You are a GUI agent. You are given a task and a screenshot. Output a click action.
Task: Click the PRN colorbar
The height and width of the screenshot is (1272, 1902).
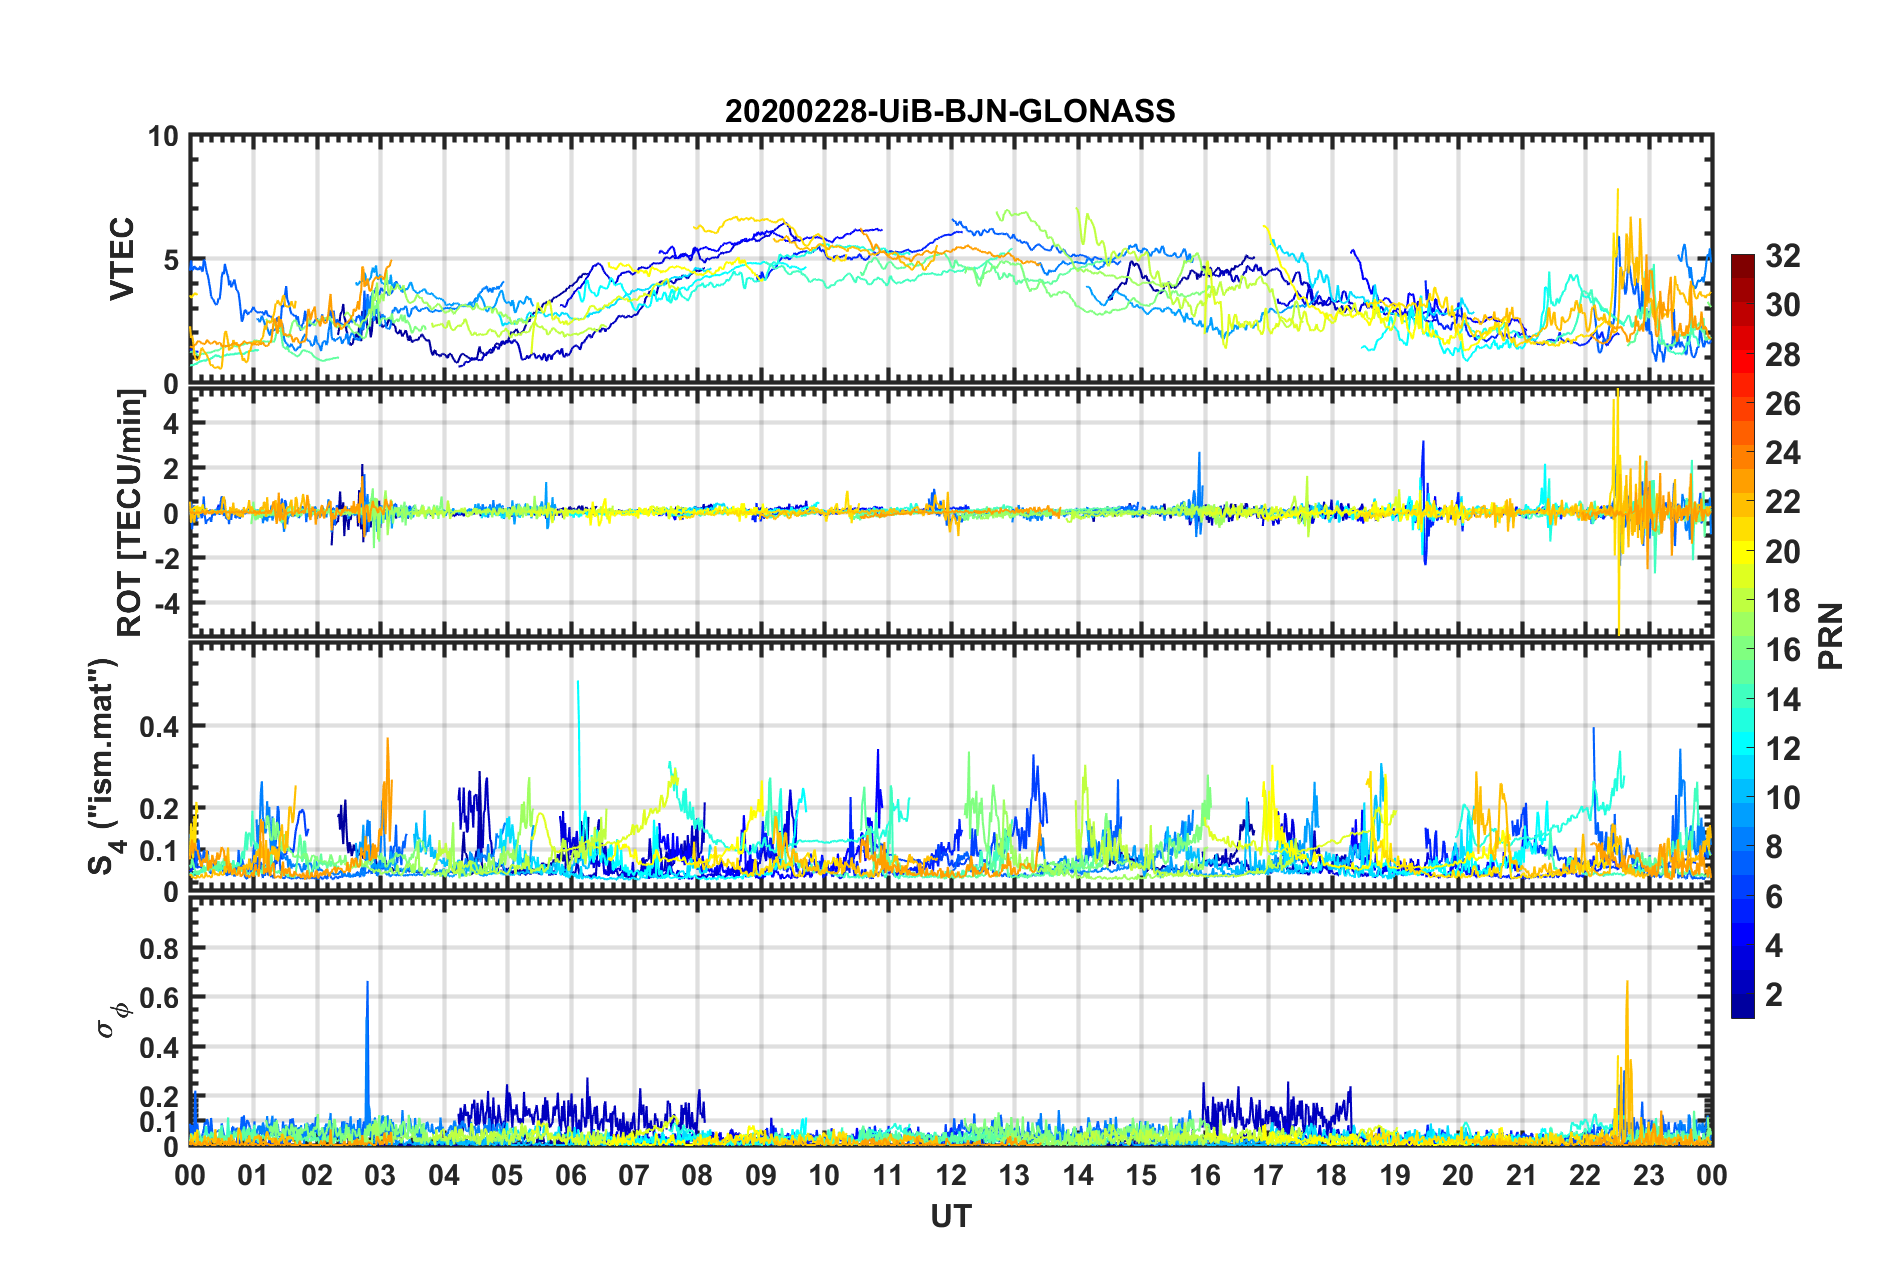pos(1742,637)
